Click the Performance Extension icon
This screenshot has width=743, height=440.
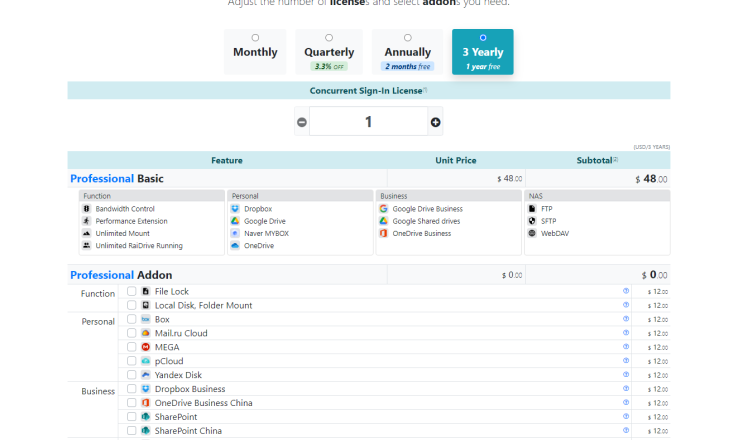click(86, 221)
